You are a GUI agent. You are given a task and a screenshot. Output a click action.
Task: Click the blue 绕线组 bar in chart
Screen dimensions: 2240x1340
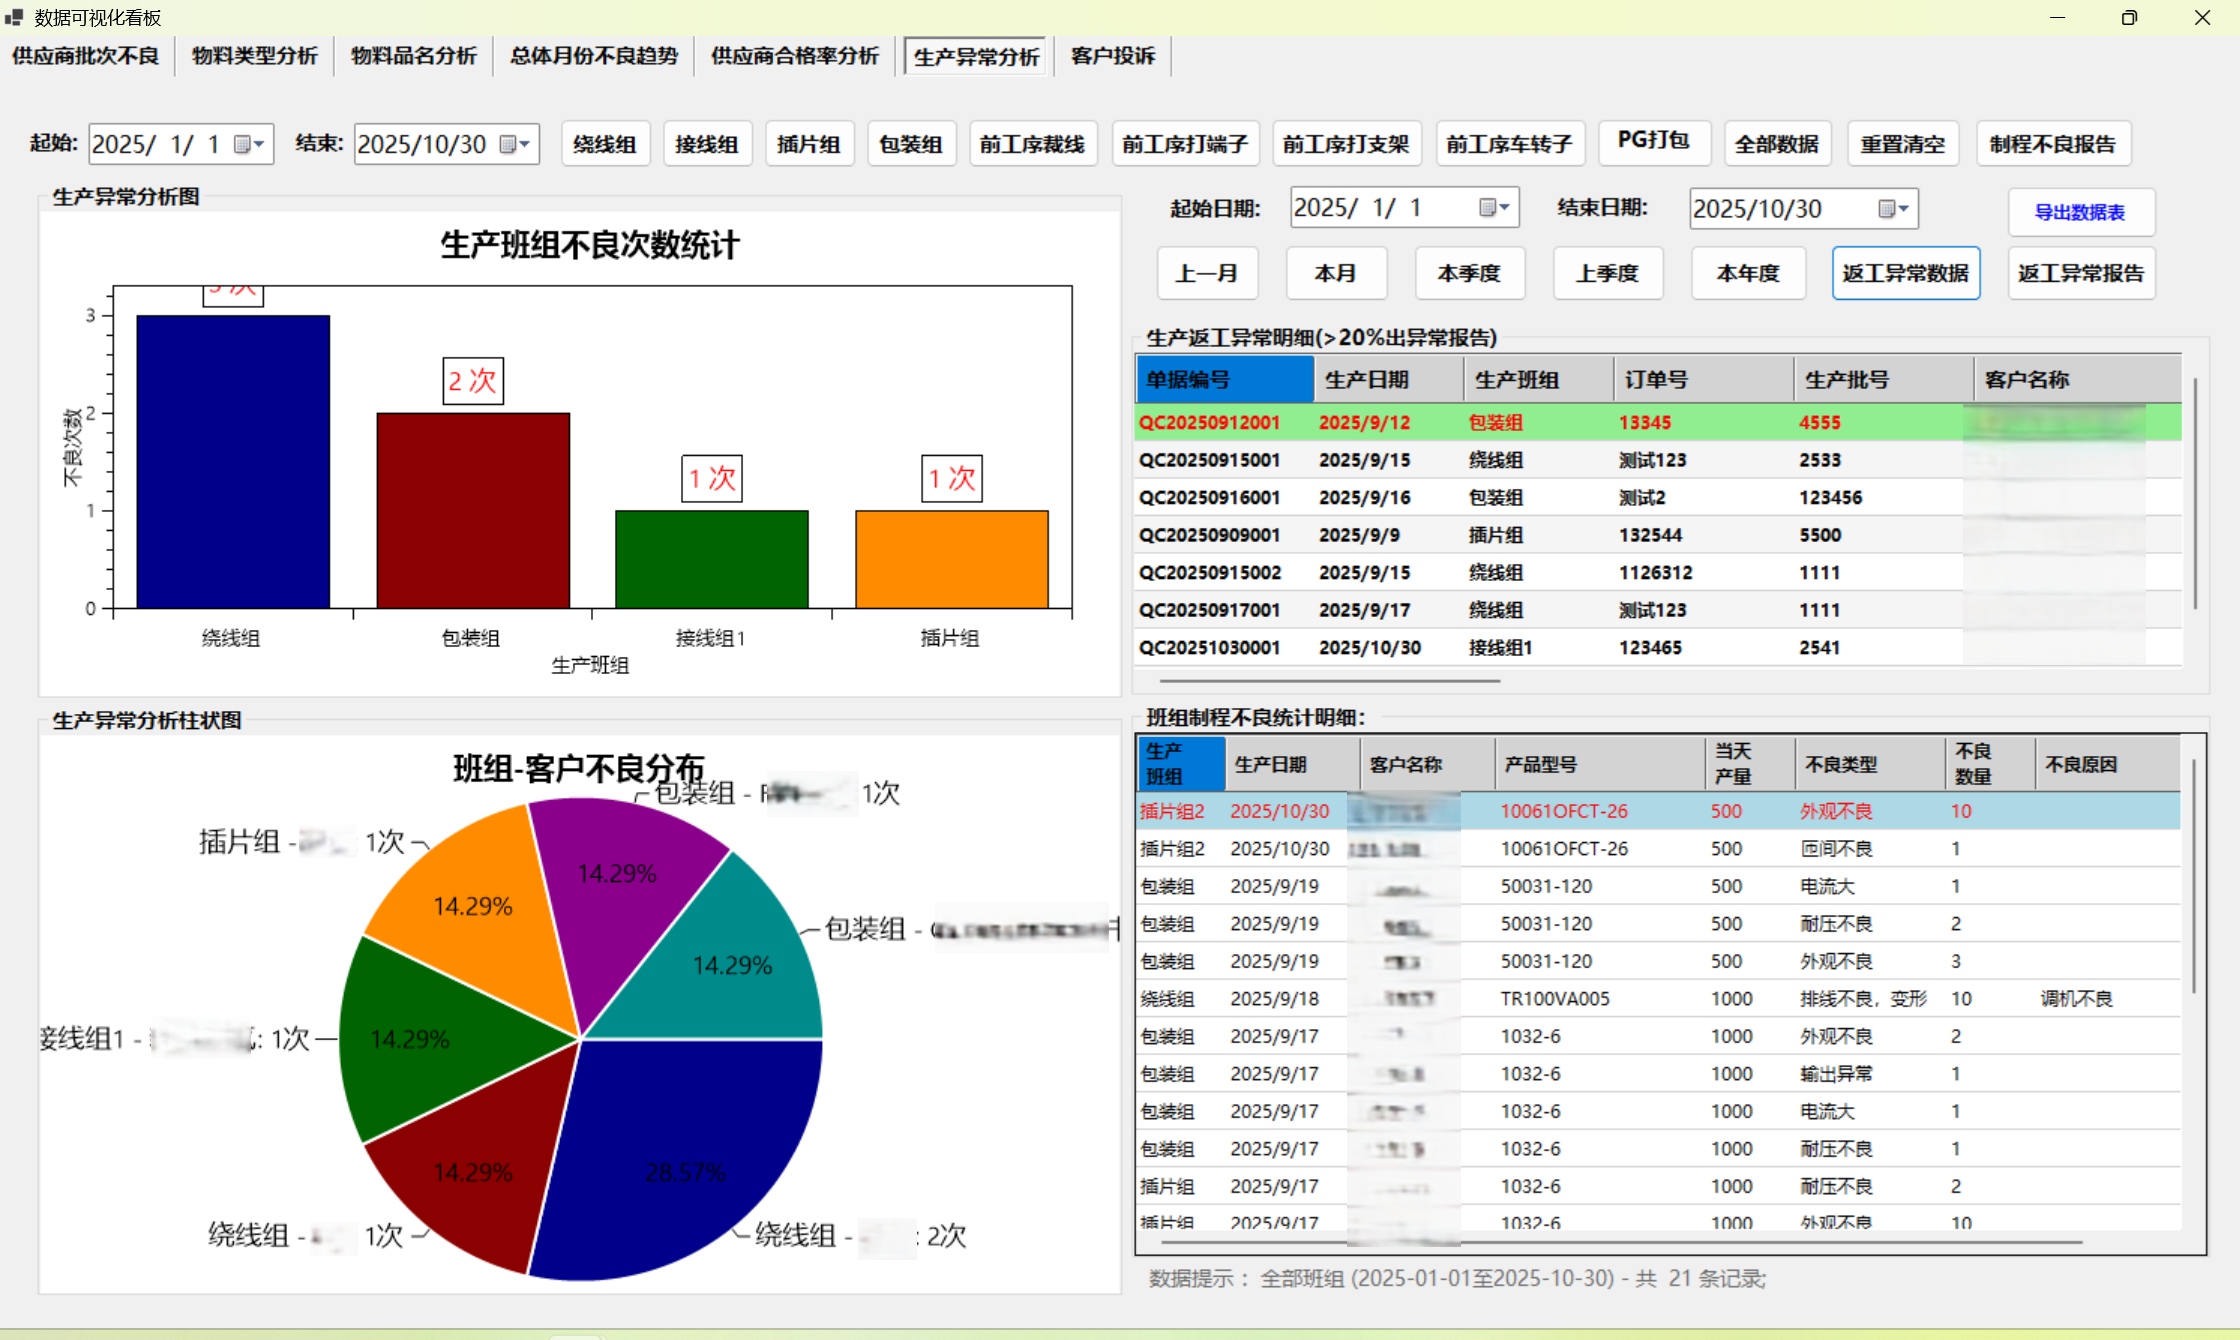(233, 460)
